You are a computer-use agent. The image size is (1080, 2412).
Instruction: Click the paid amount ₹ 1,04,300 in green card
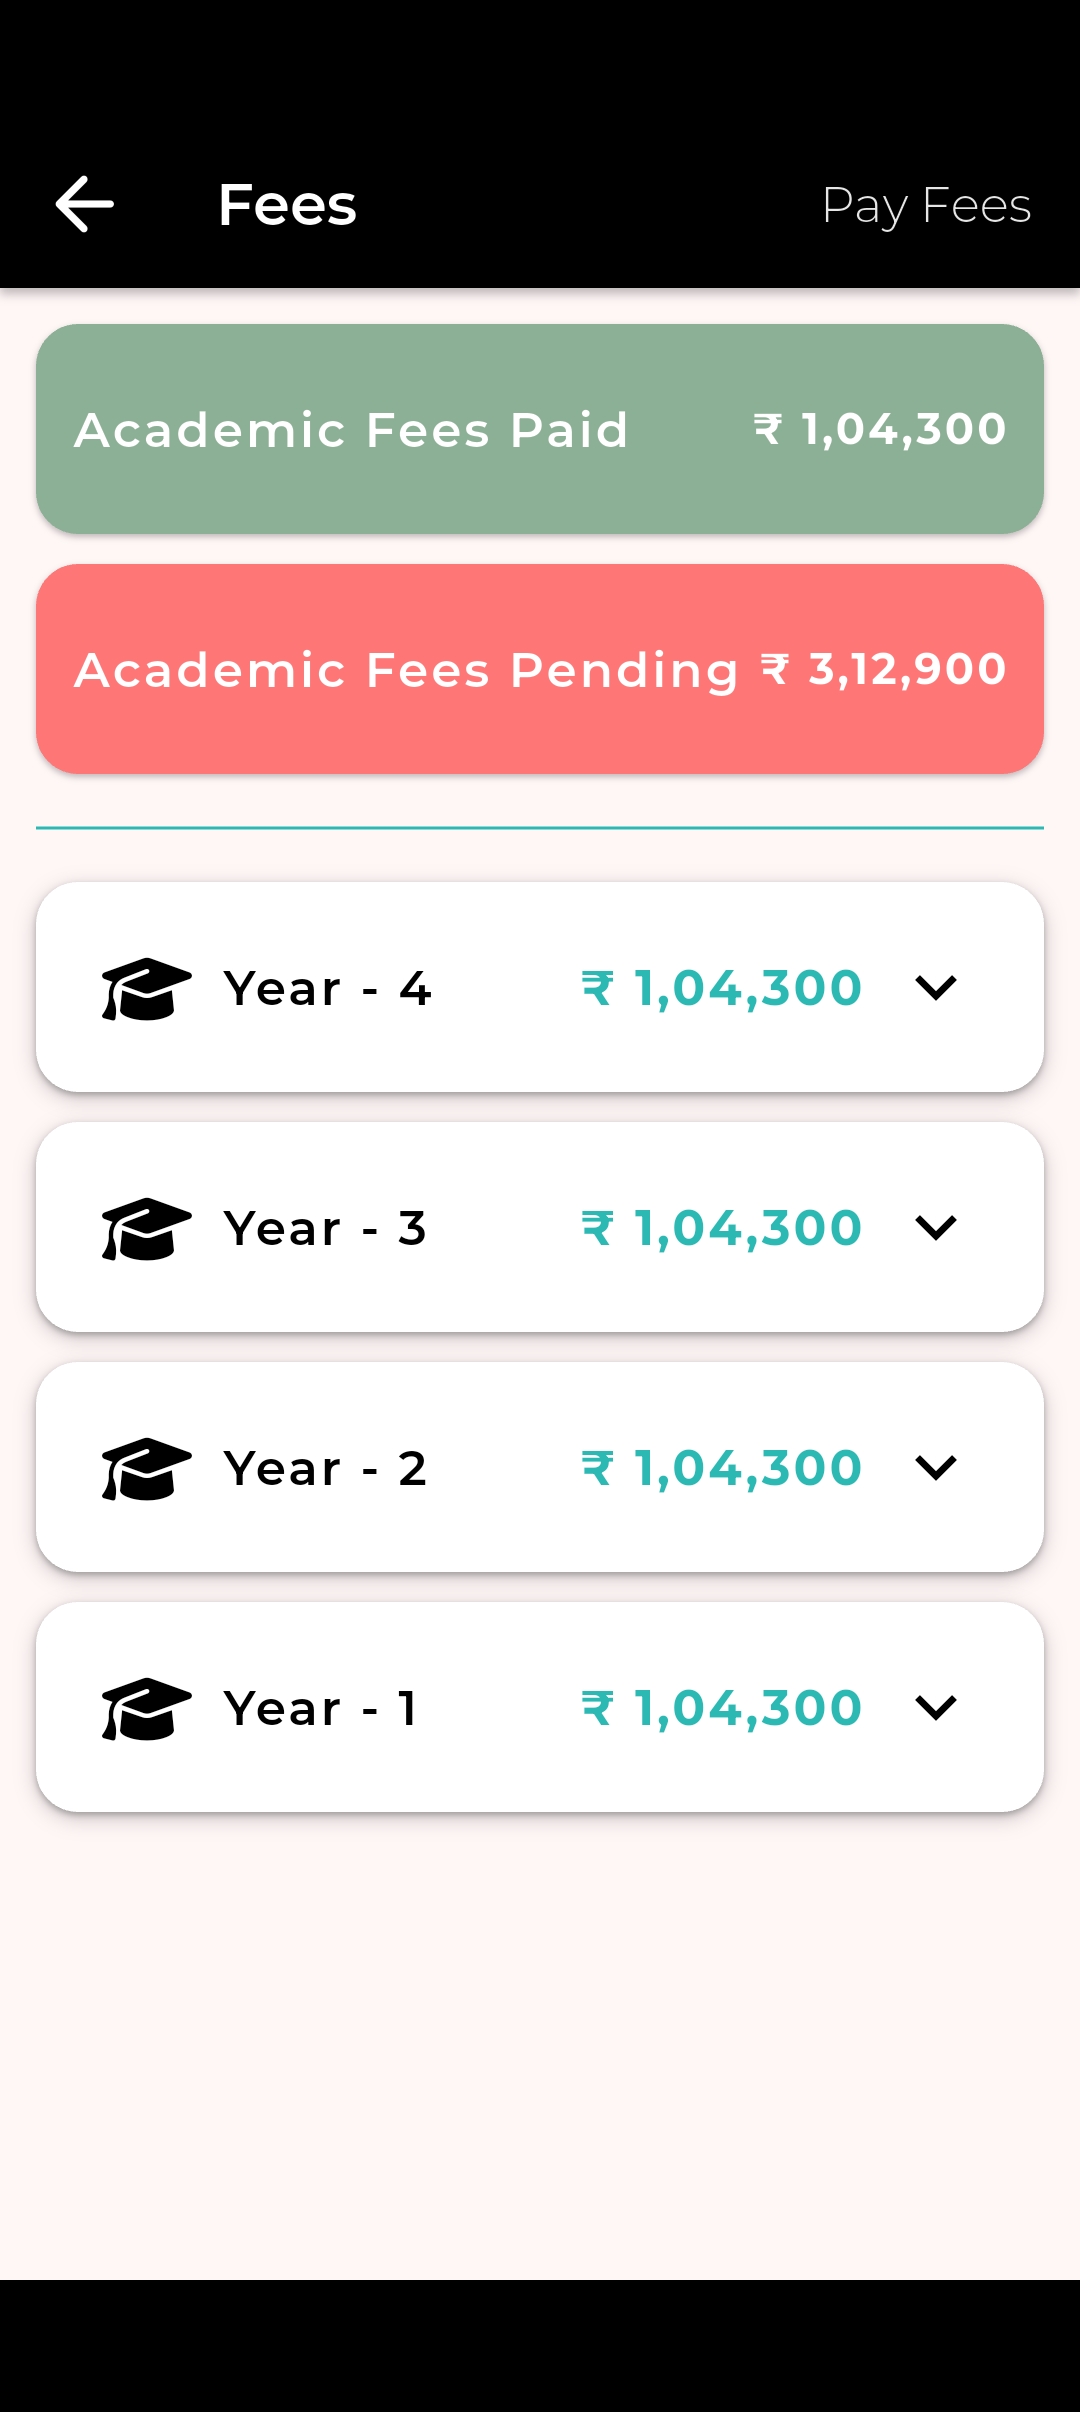(x=879, y=429)
